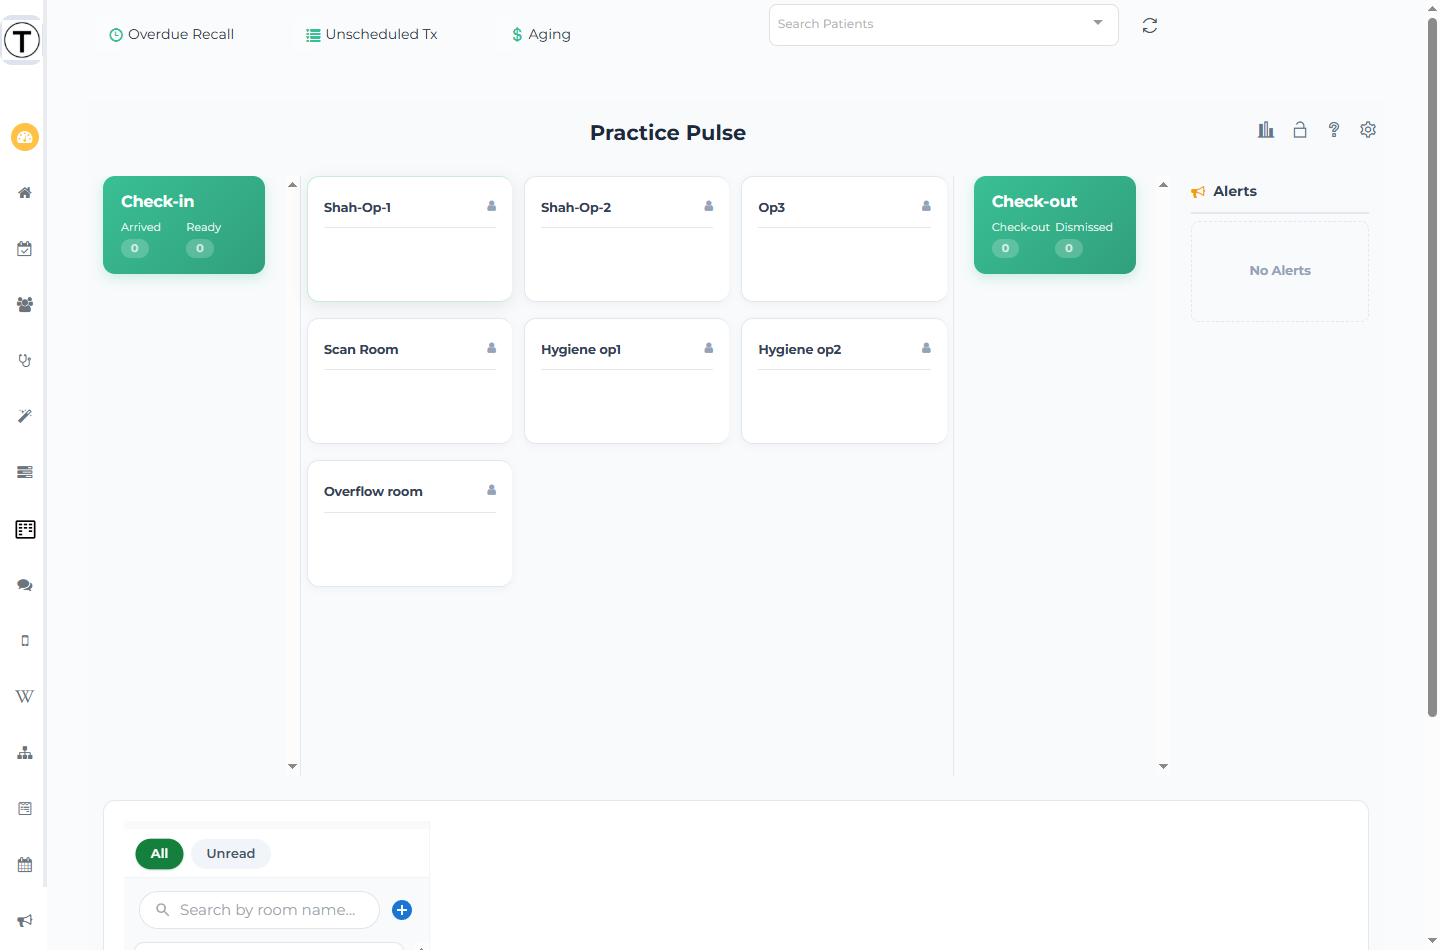Open the patients group icon in sidebar

coord(25,305)
